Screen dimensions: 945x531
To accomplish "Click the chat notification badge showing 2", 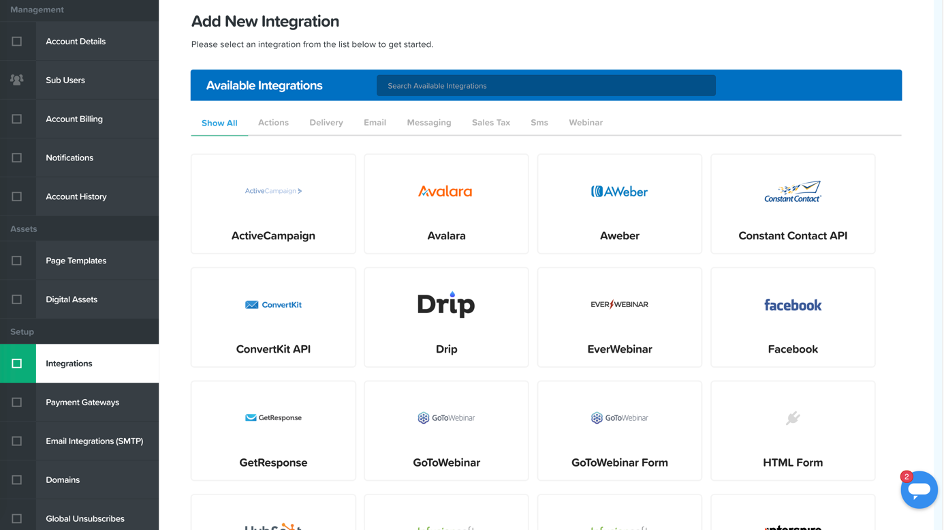I will coord(906,477).
